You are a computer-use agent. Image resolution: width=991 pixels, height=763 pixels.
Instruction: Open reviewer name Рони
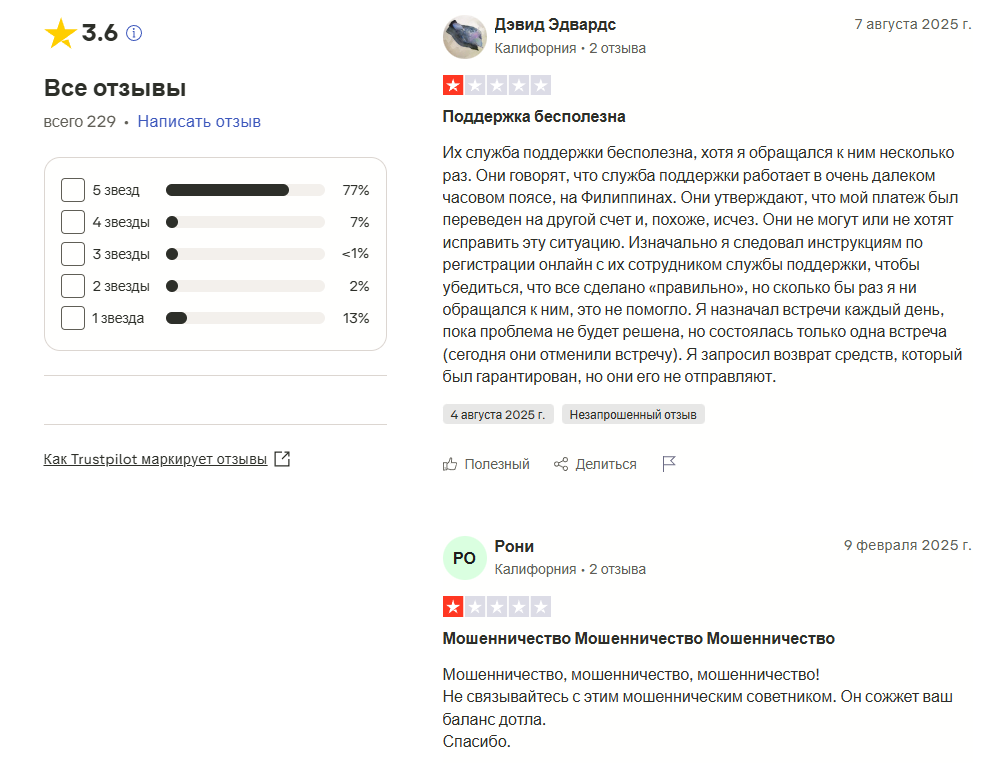(514, 546)
